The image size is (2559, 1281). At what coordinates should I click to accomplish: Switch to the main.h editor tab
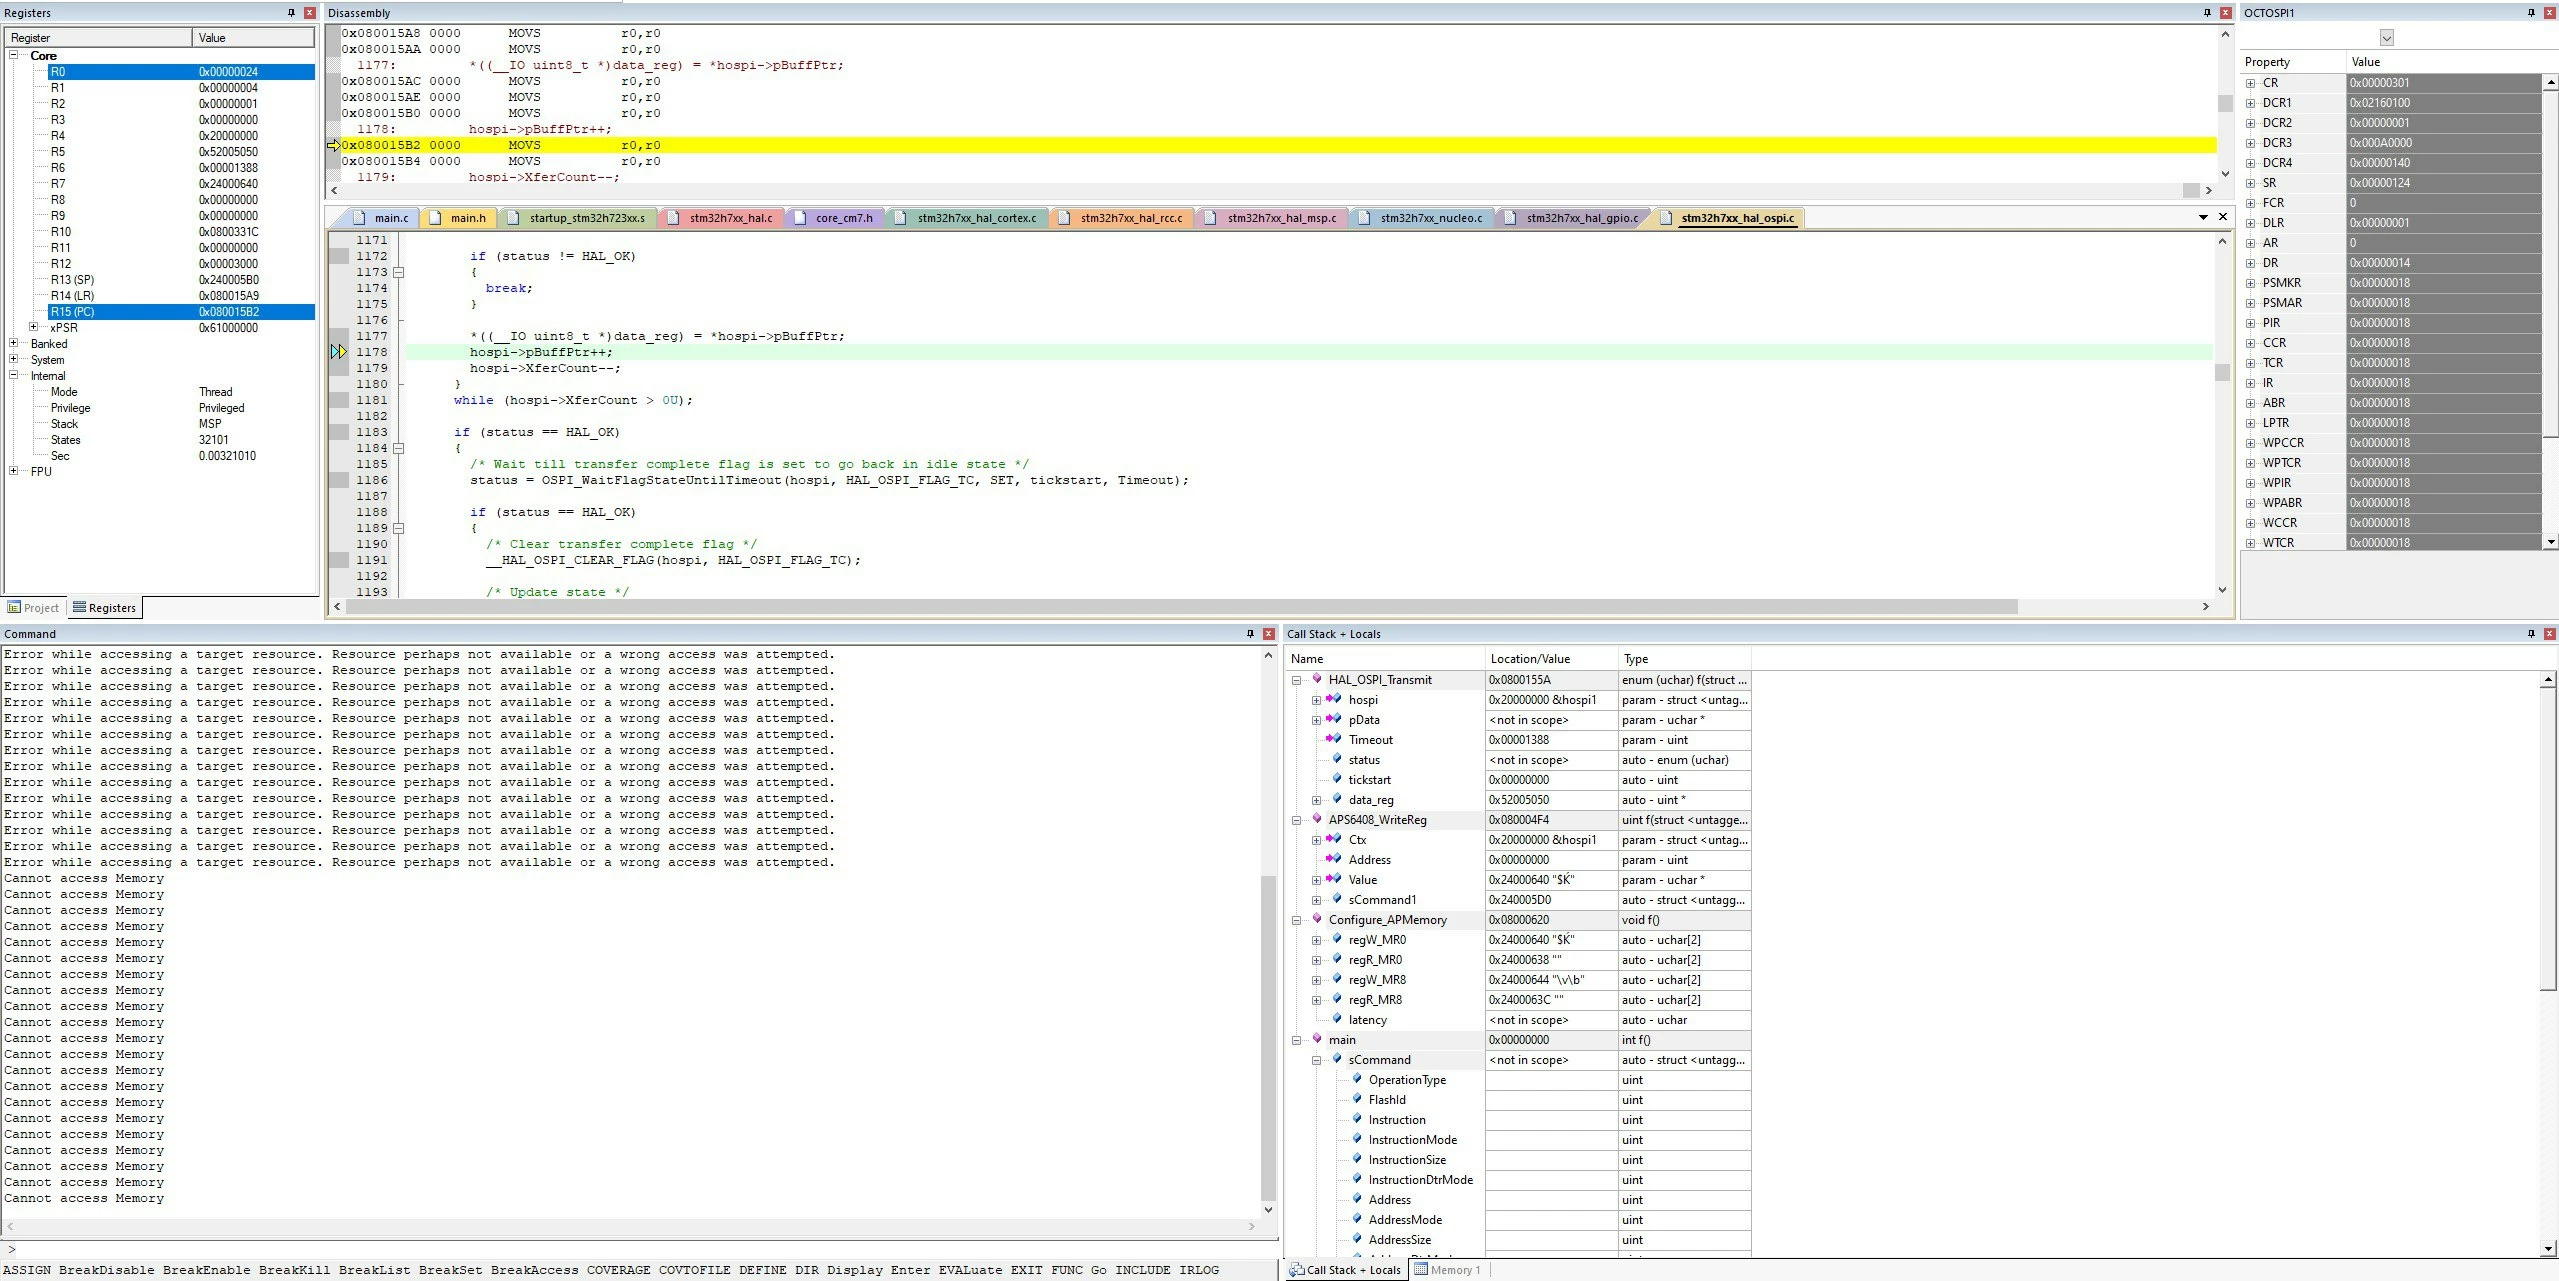click(x=458, y=218)
